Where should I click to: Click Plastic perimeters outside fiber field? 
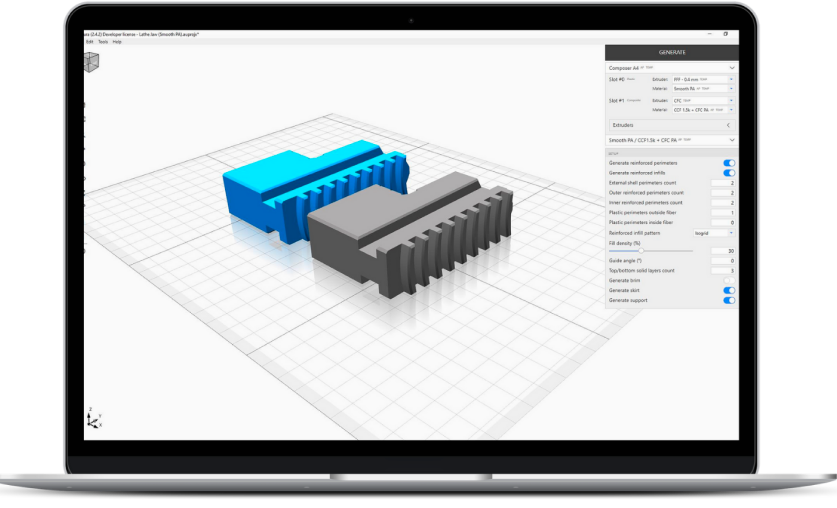click(x=723, y=212)
